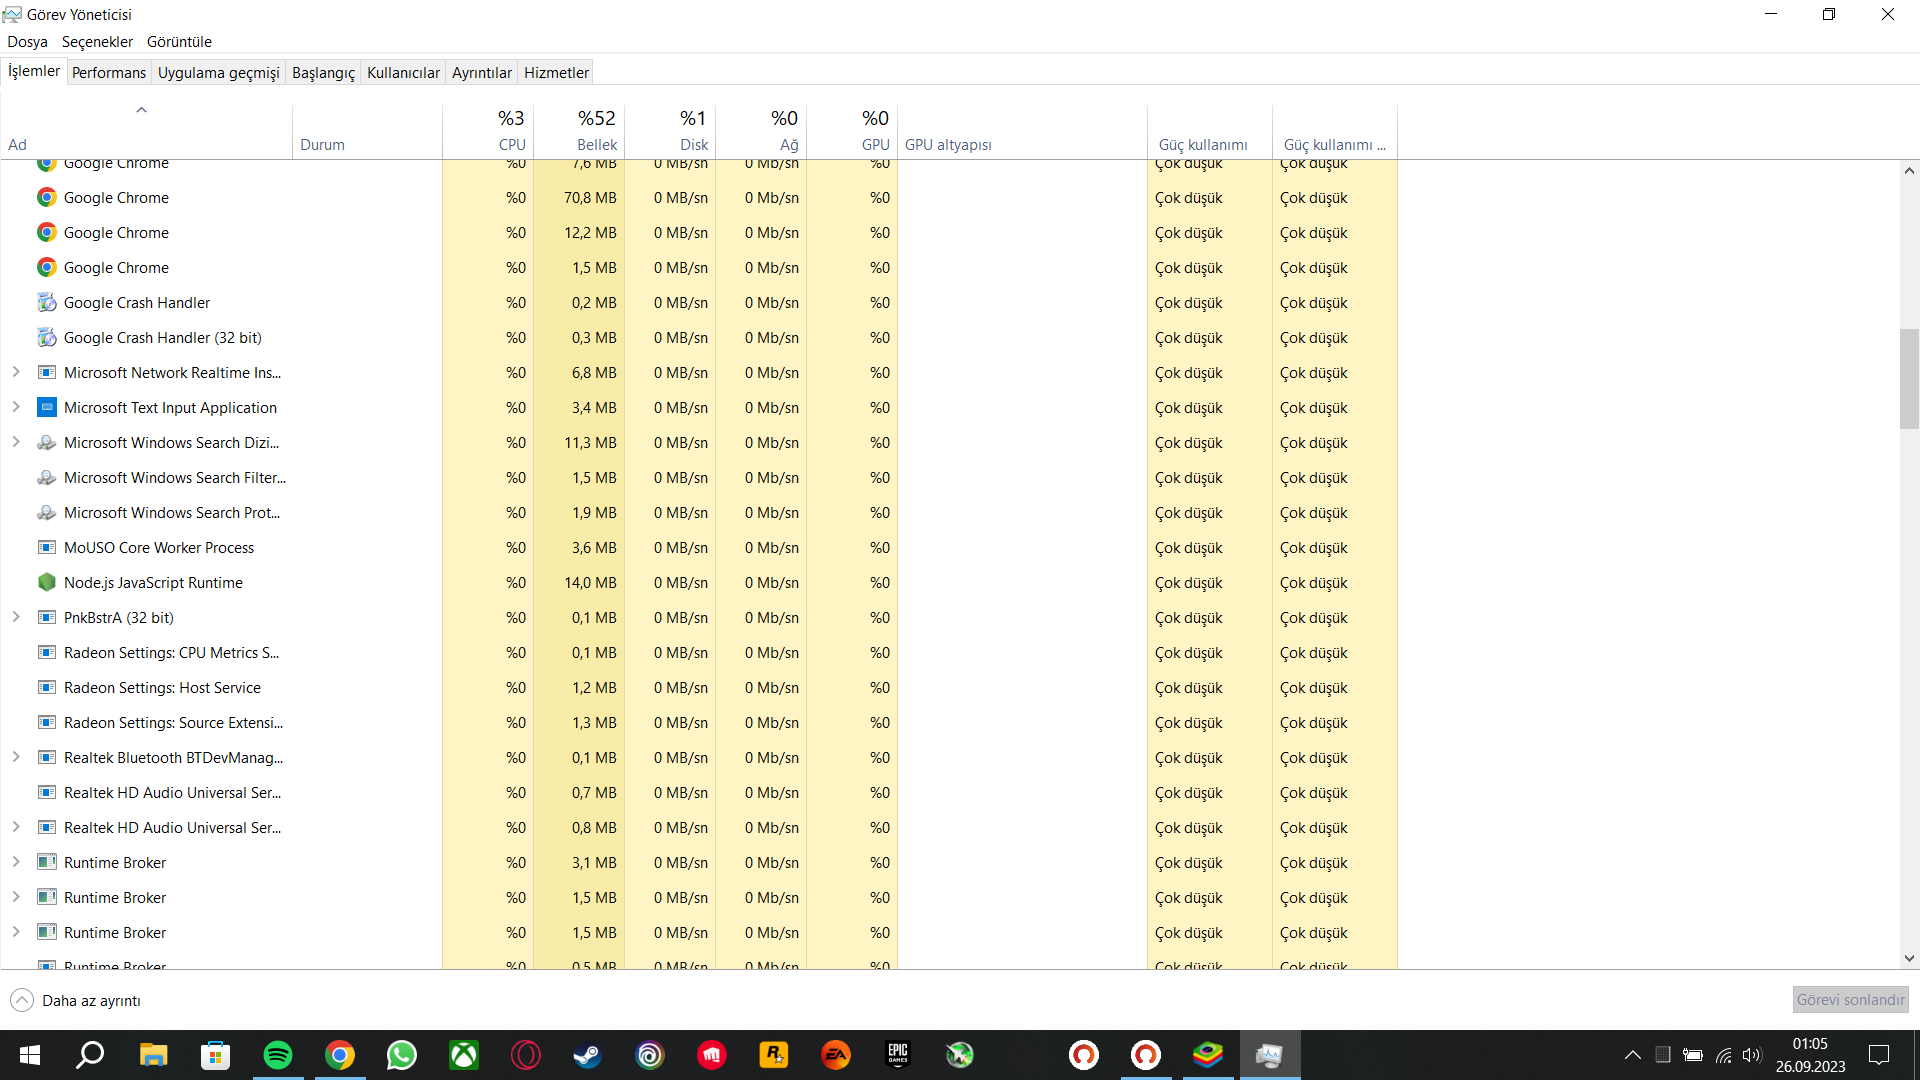Click the Görevi sonlandır button
The width and height of the screenshot is (1920, 1080).
click(x=1849, y=999)
